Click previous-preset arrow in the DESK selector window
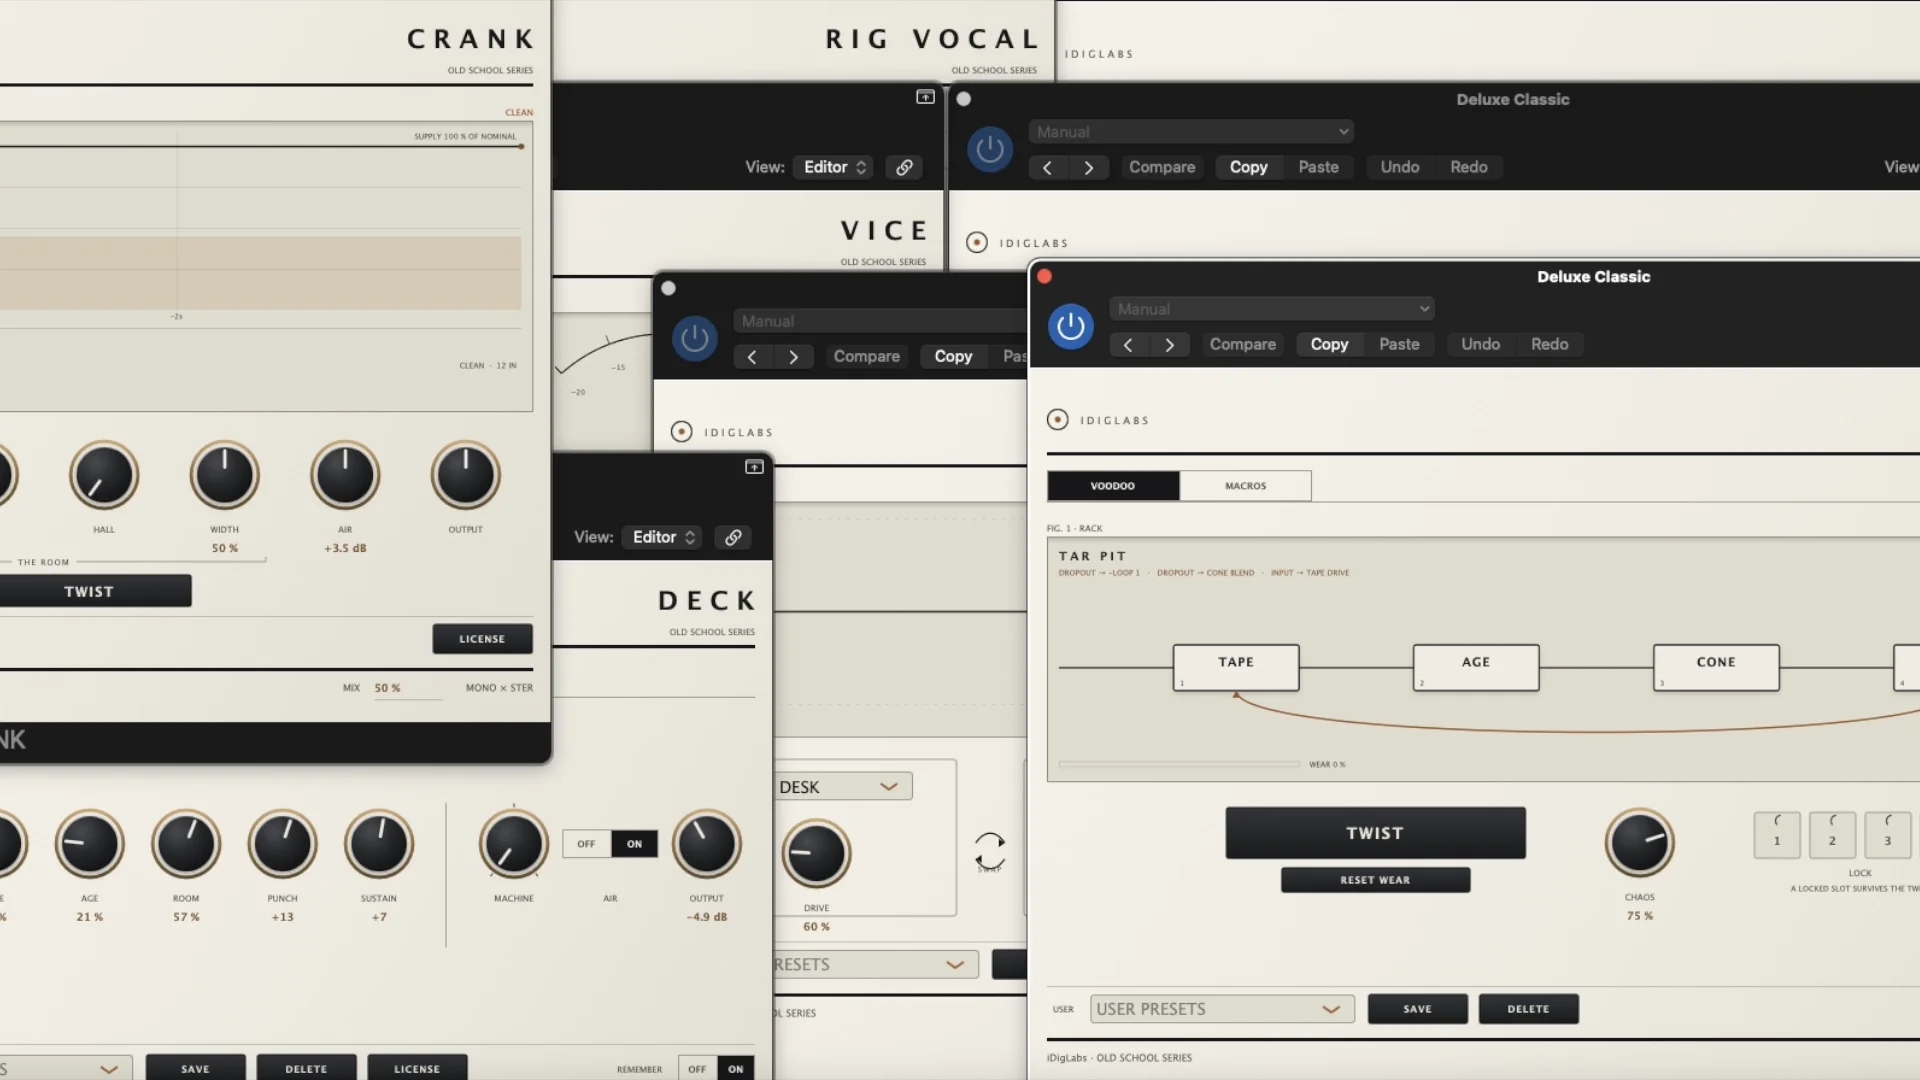1920x1080 pixels. click(x=752, y=357)
